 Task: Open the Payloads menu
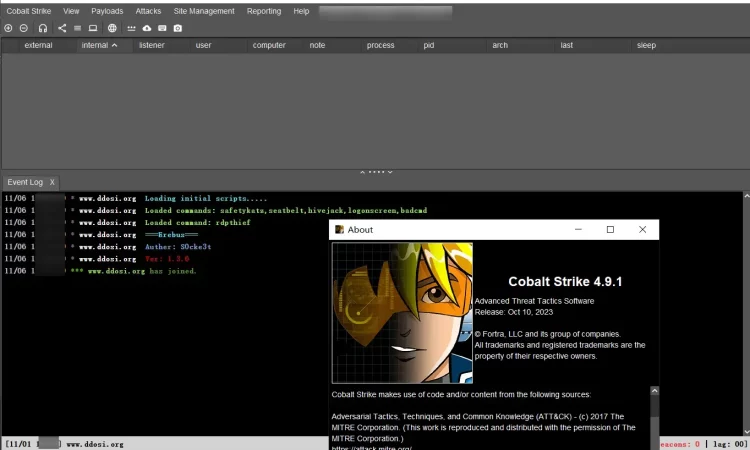(x=107, y=11)
